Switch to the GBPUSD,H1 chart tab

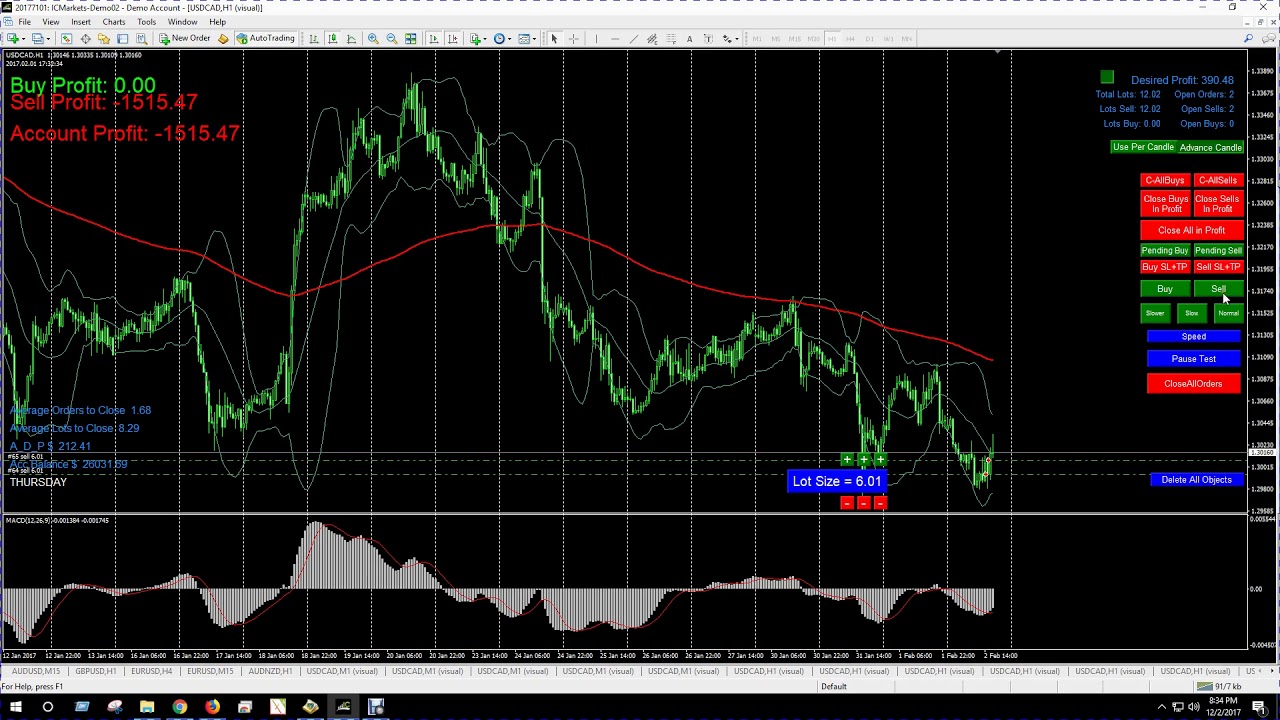(96, 671)
